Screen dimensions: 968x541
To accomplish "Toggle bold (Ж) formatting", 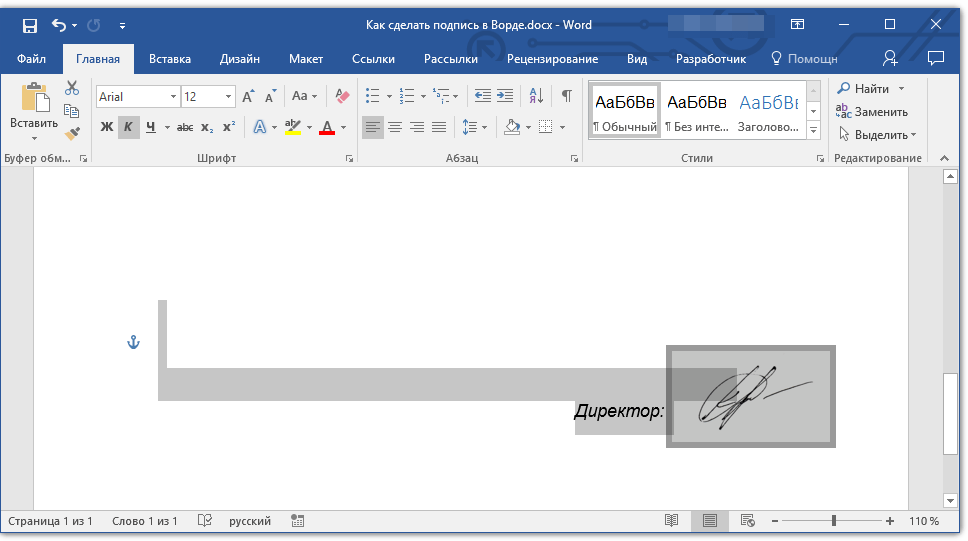I will pos(107,127).
